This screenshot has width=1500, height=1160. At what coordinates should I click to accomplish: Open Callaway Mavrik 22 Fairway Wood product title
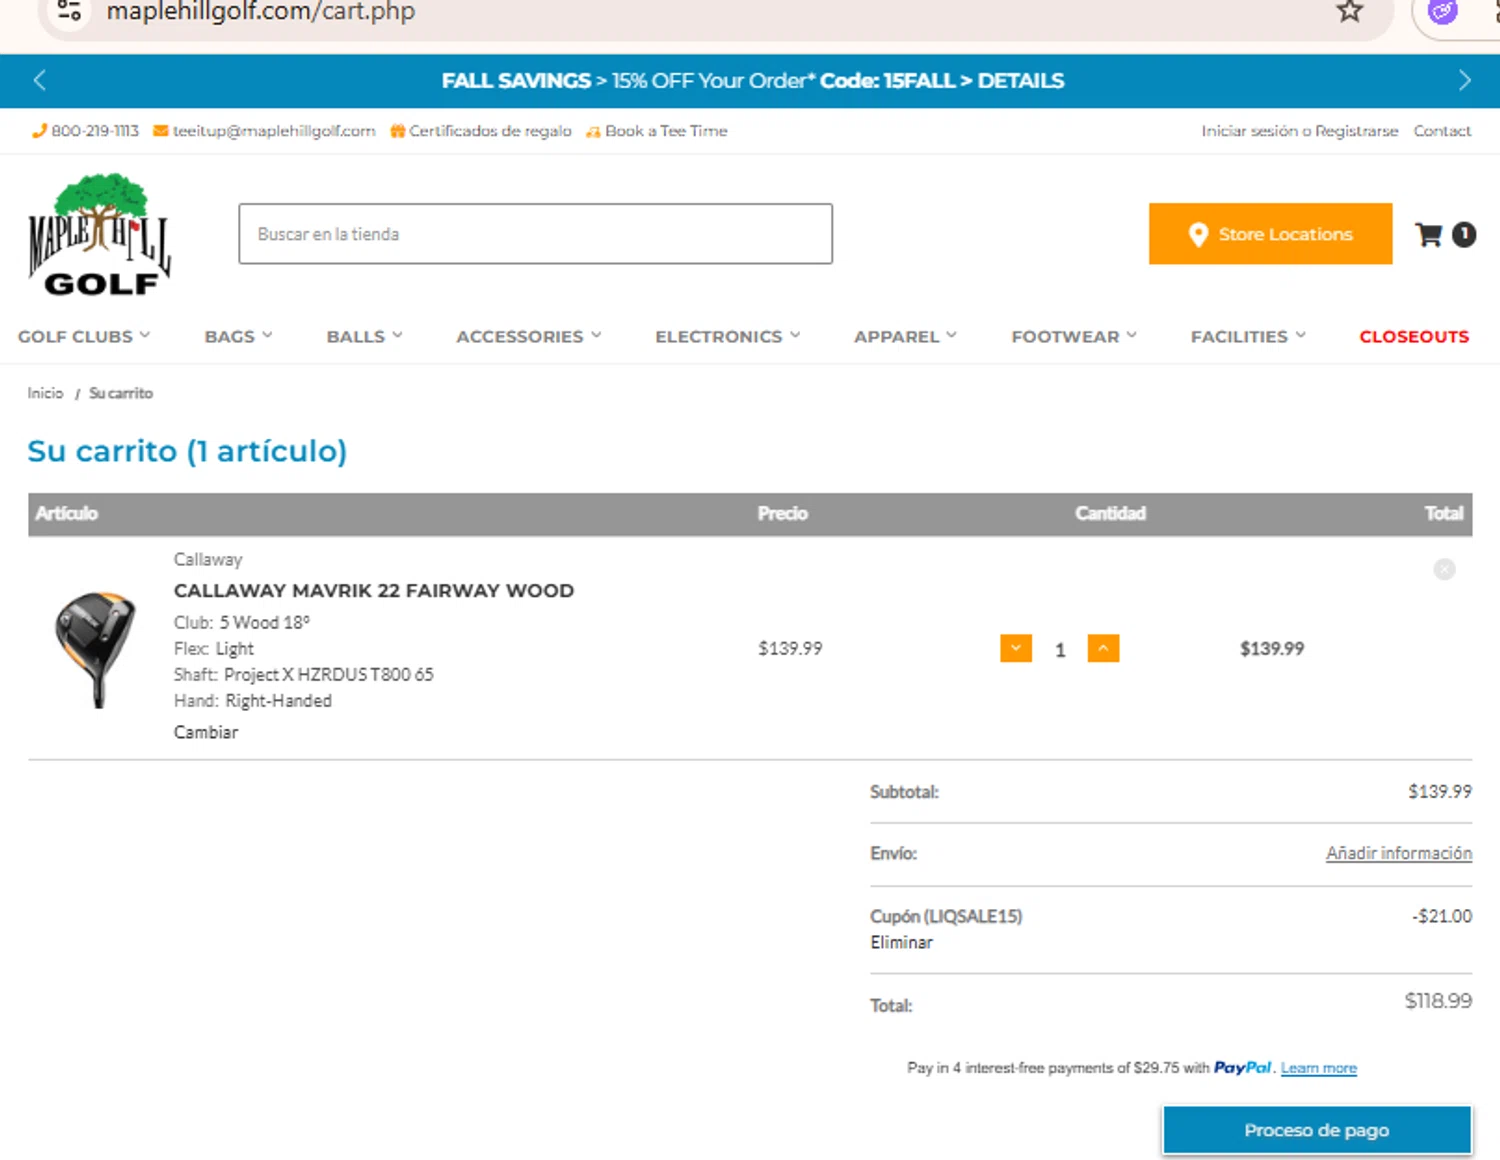click(374, 591)
